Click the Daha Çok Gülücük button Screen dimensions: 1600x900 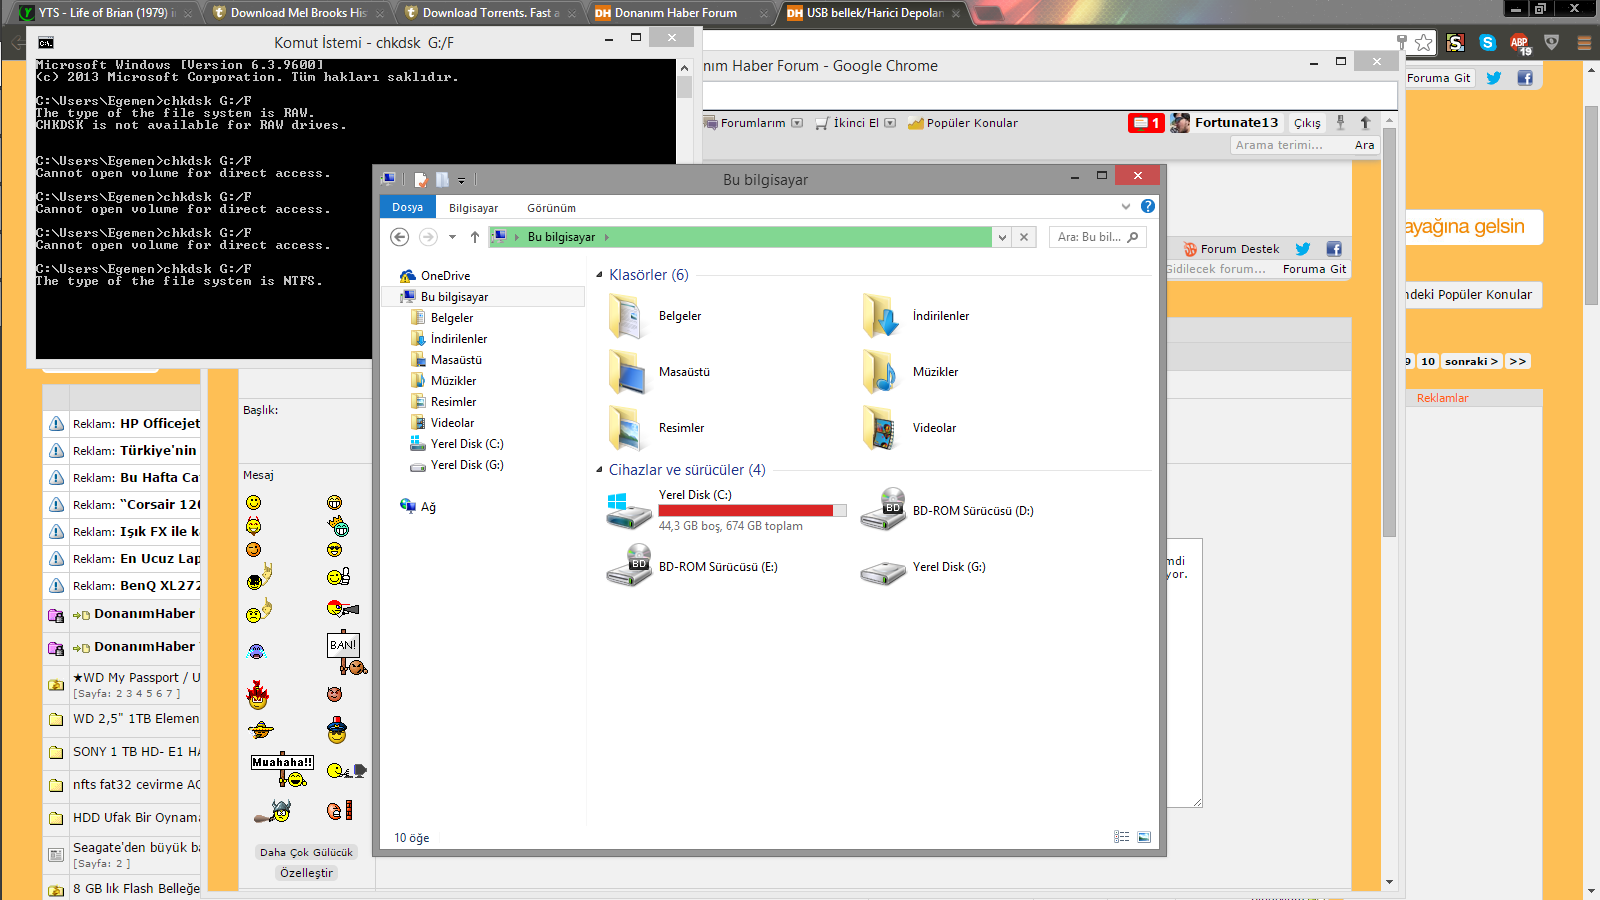point(306,852)
